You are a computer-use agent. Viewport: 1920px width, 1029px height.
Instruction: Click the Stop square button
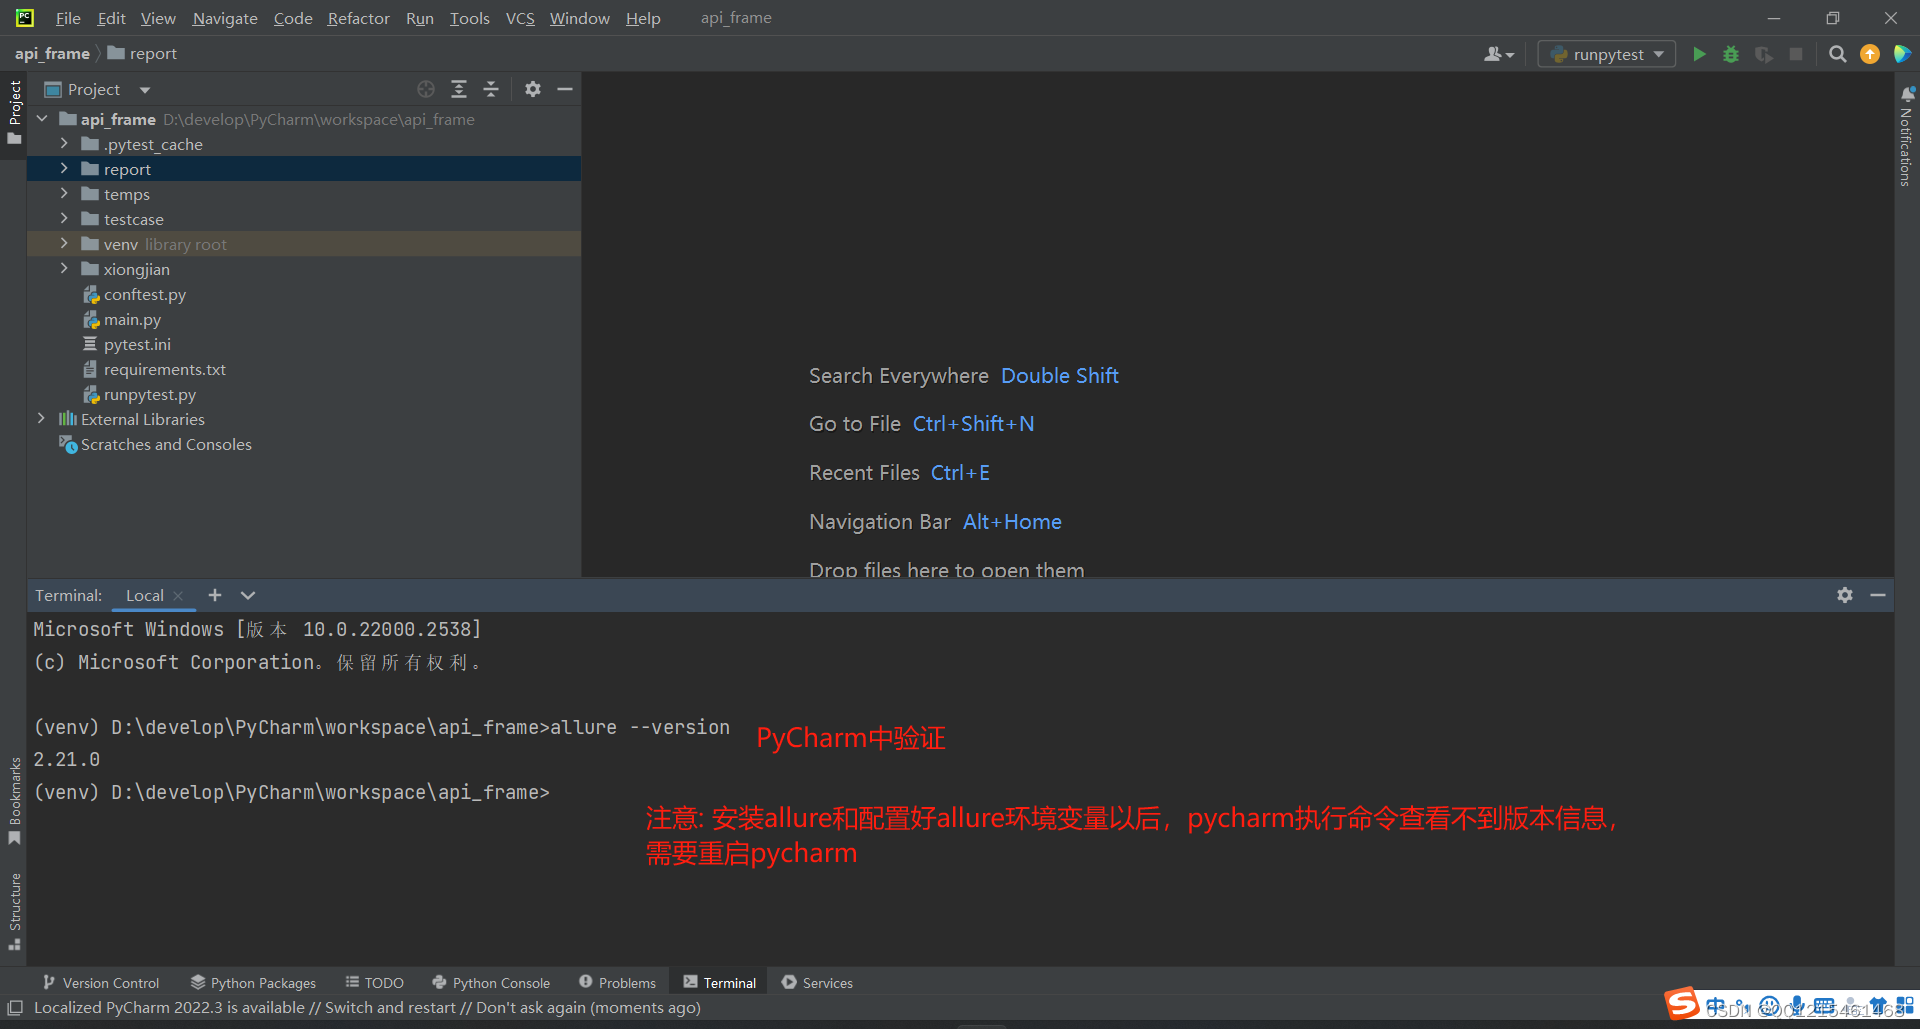[1796, 54]
